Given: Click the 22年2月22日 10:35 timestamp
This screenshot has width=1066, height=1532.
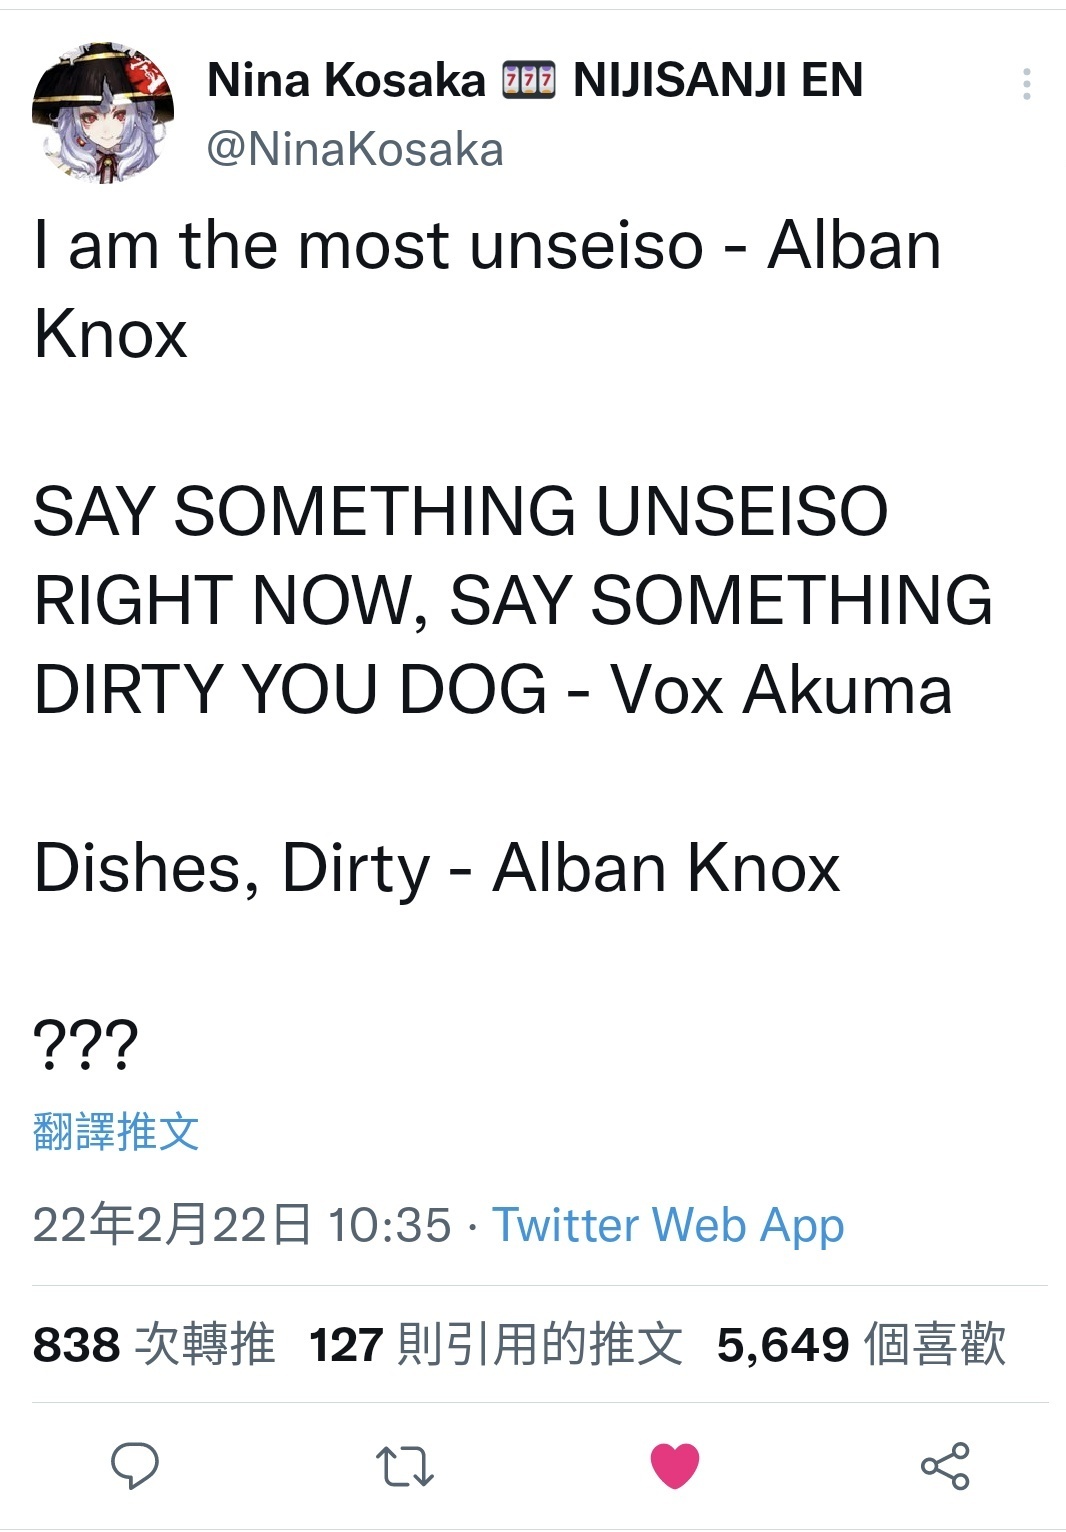Looking at the screenshot, I should (242, 1225).
